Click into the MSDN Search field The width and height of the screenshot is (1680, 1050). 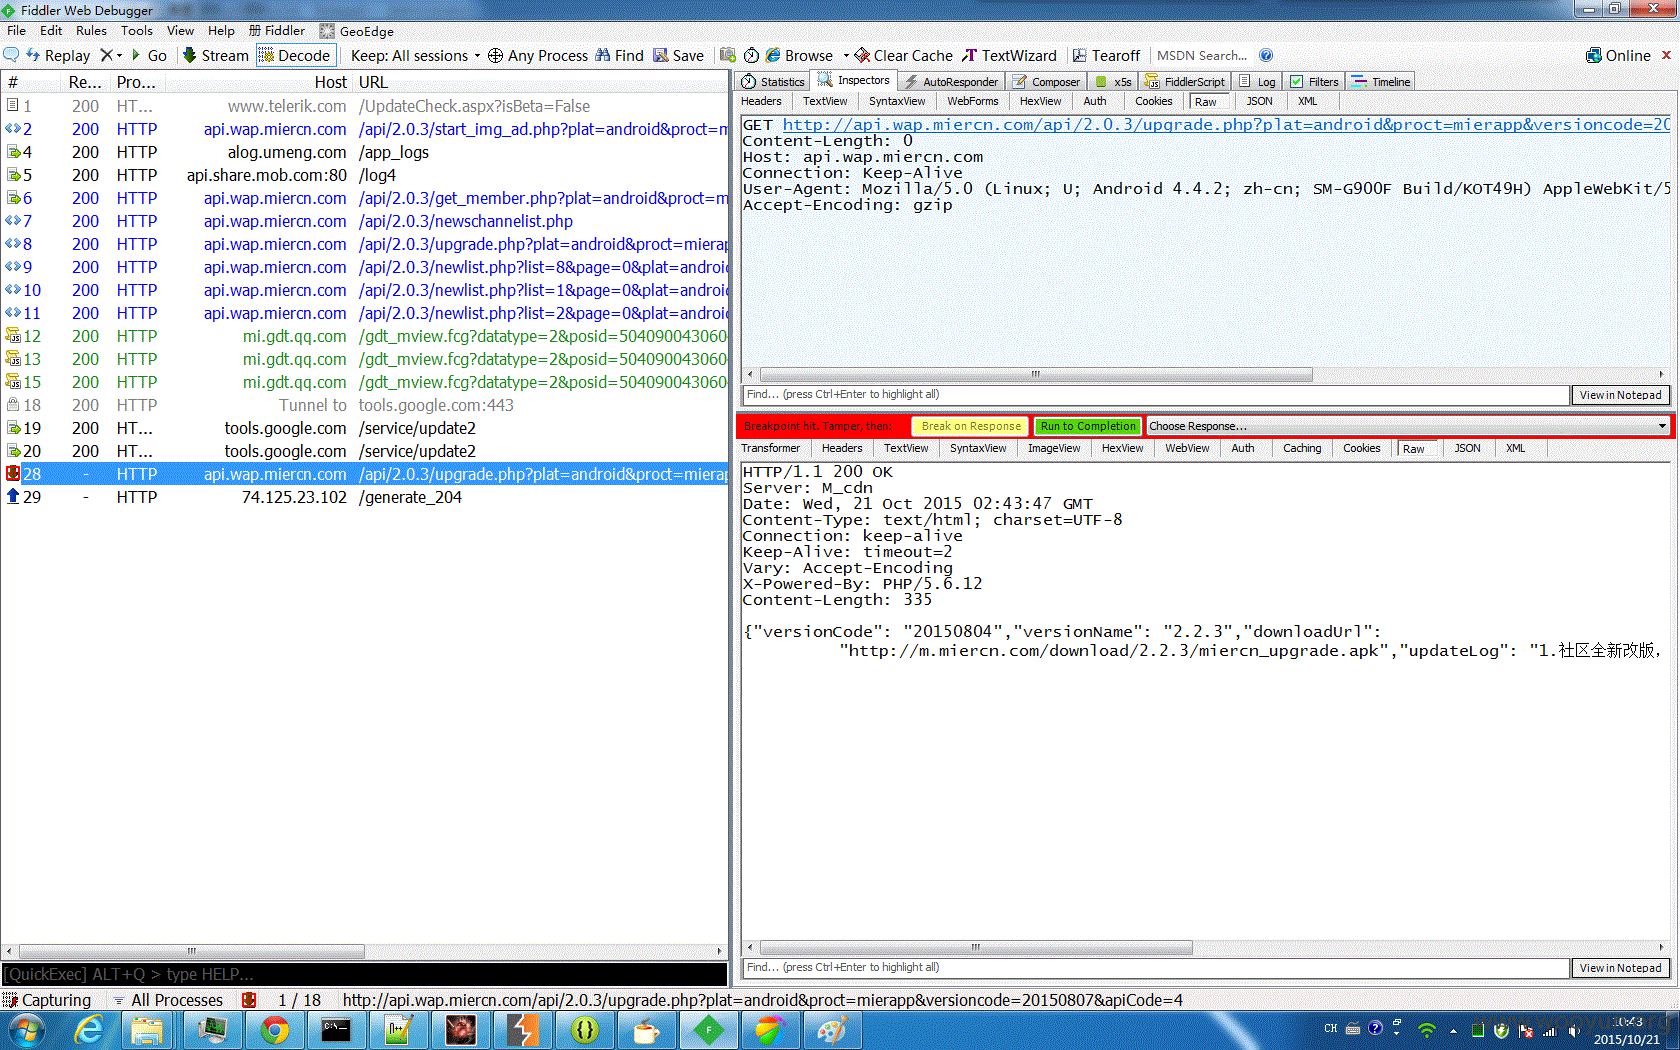click(1203, 55)
